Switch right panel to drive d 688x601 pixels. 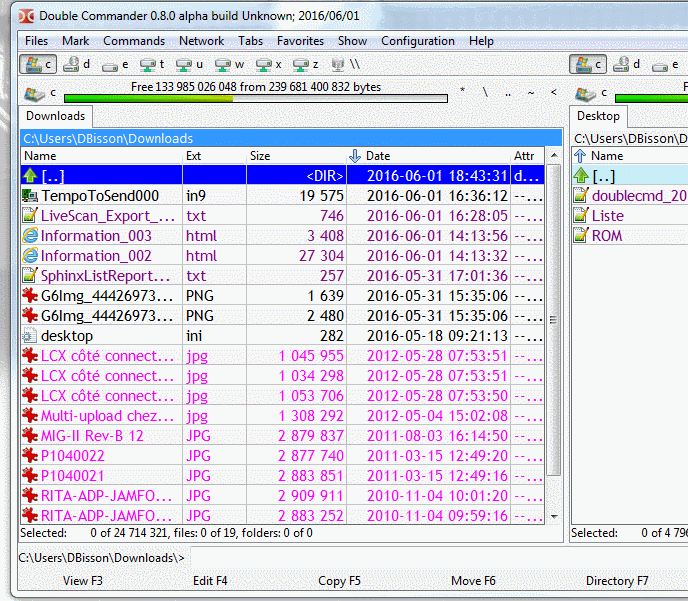[x=627, y=64]
